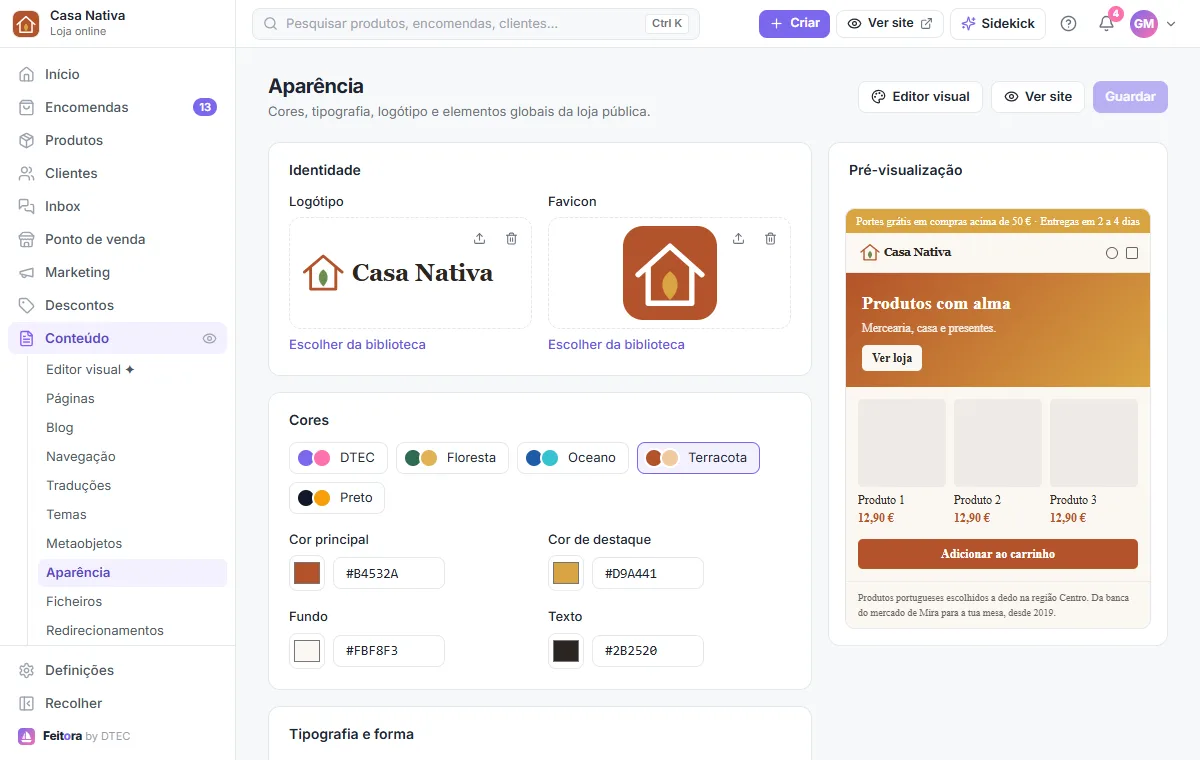
Task: Collapse the Conteúdo sidebar section
Action: coord(118,338)
